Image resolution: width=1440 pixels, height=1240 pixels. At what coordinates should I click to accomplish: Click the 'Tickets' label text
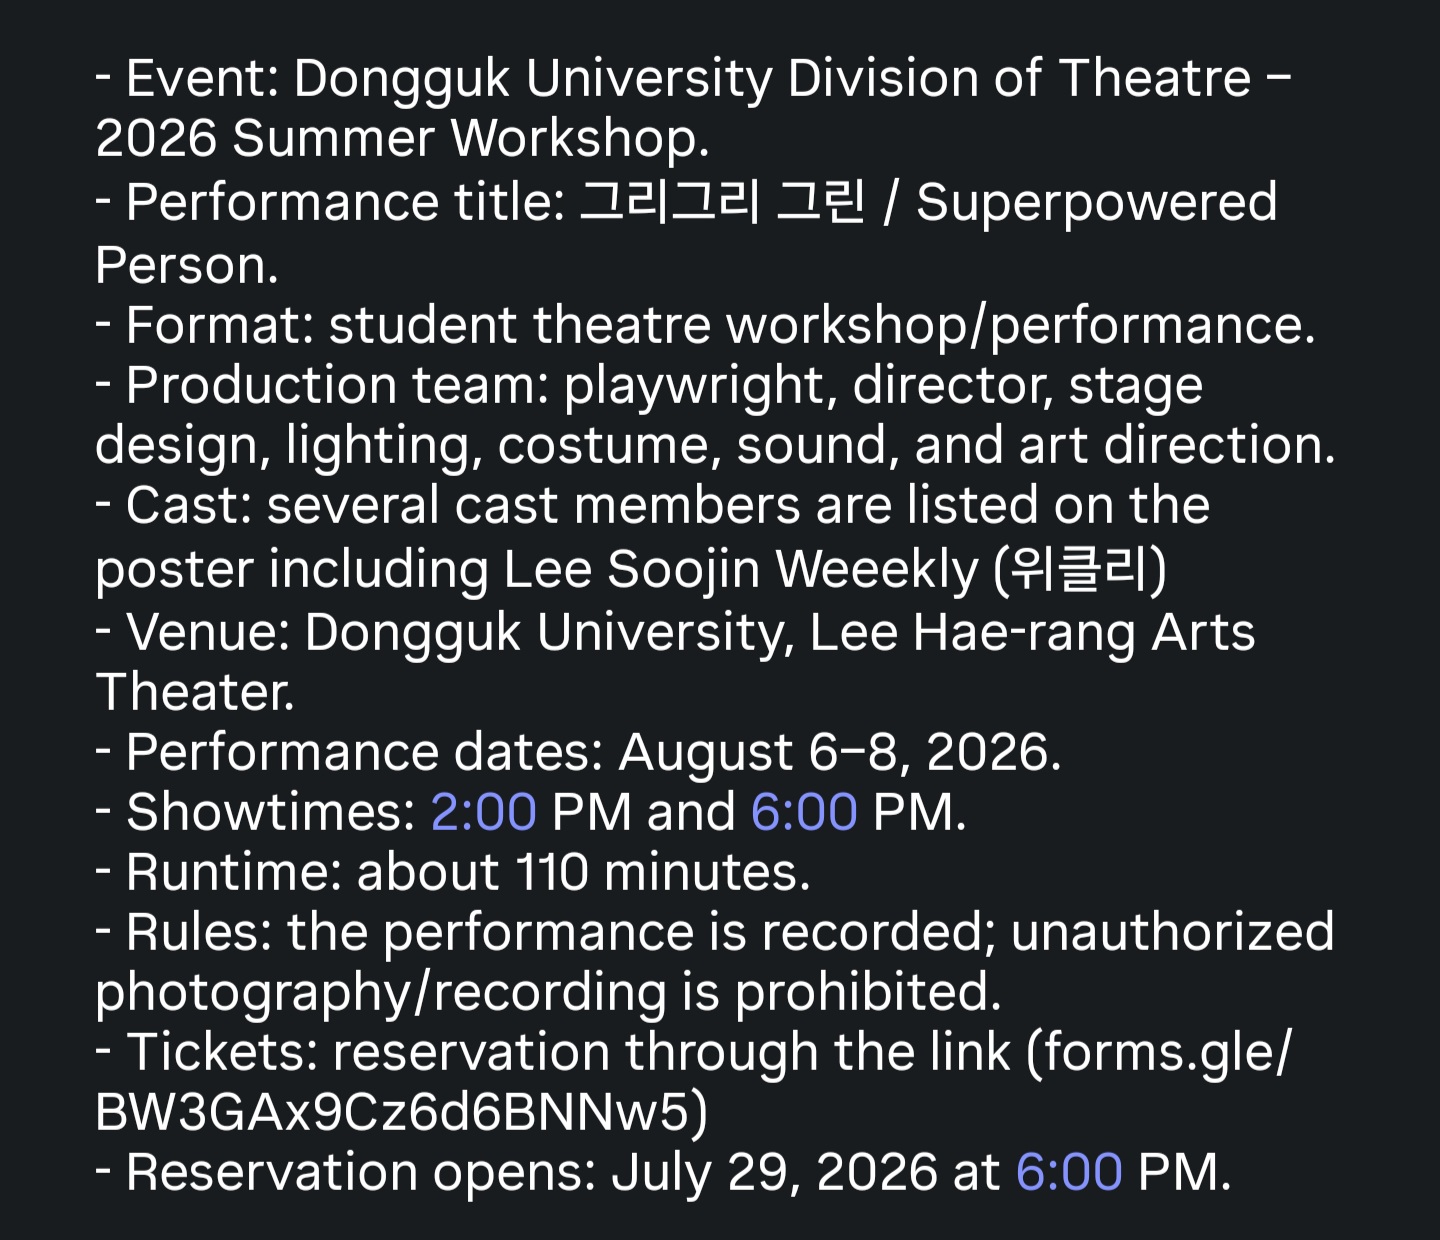coord(218,1052)
